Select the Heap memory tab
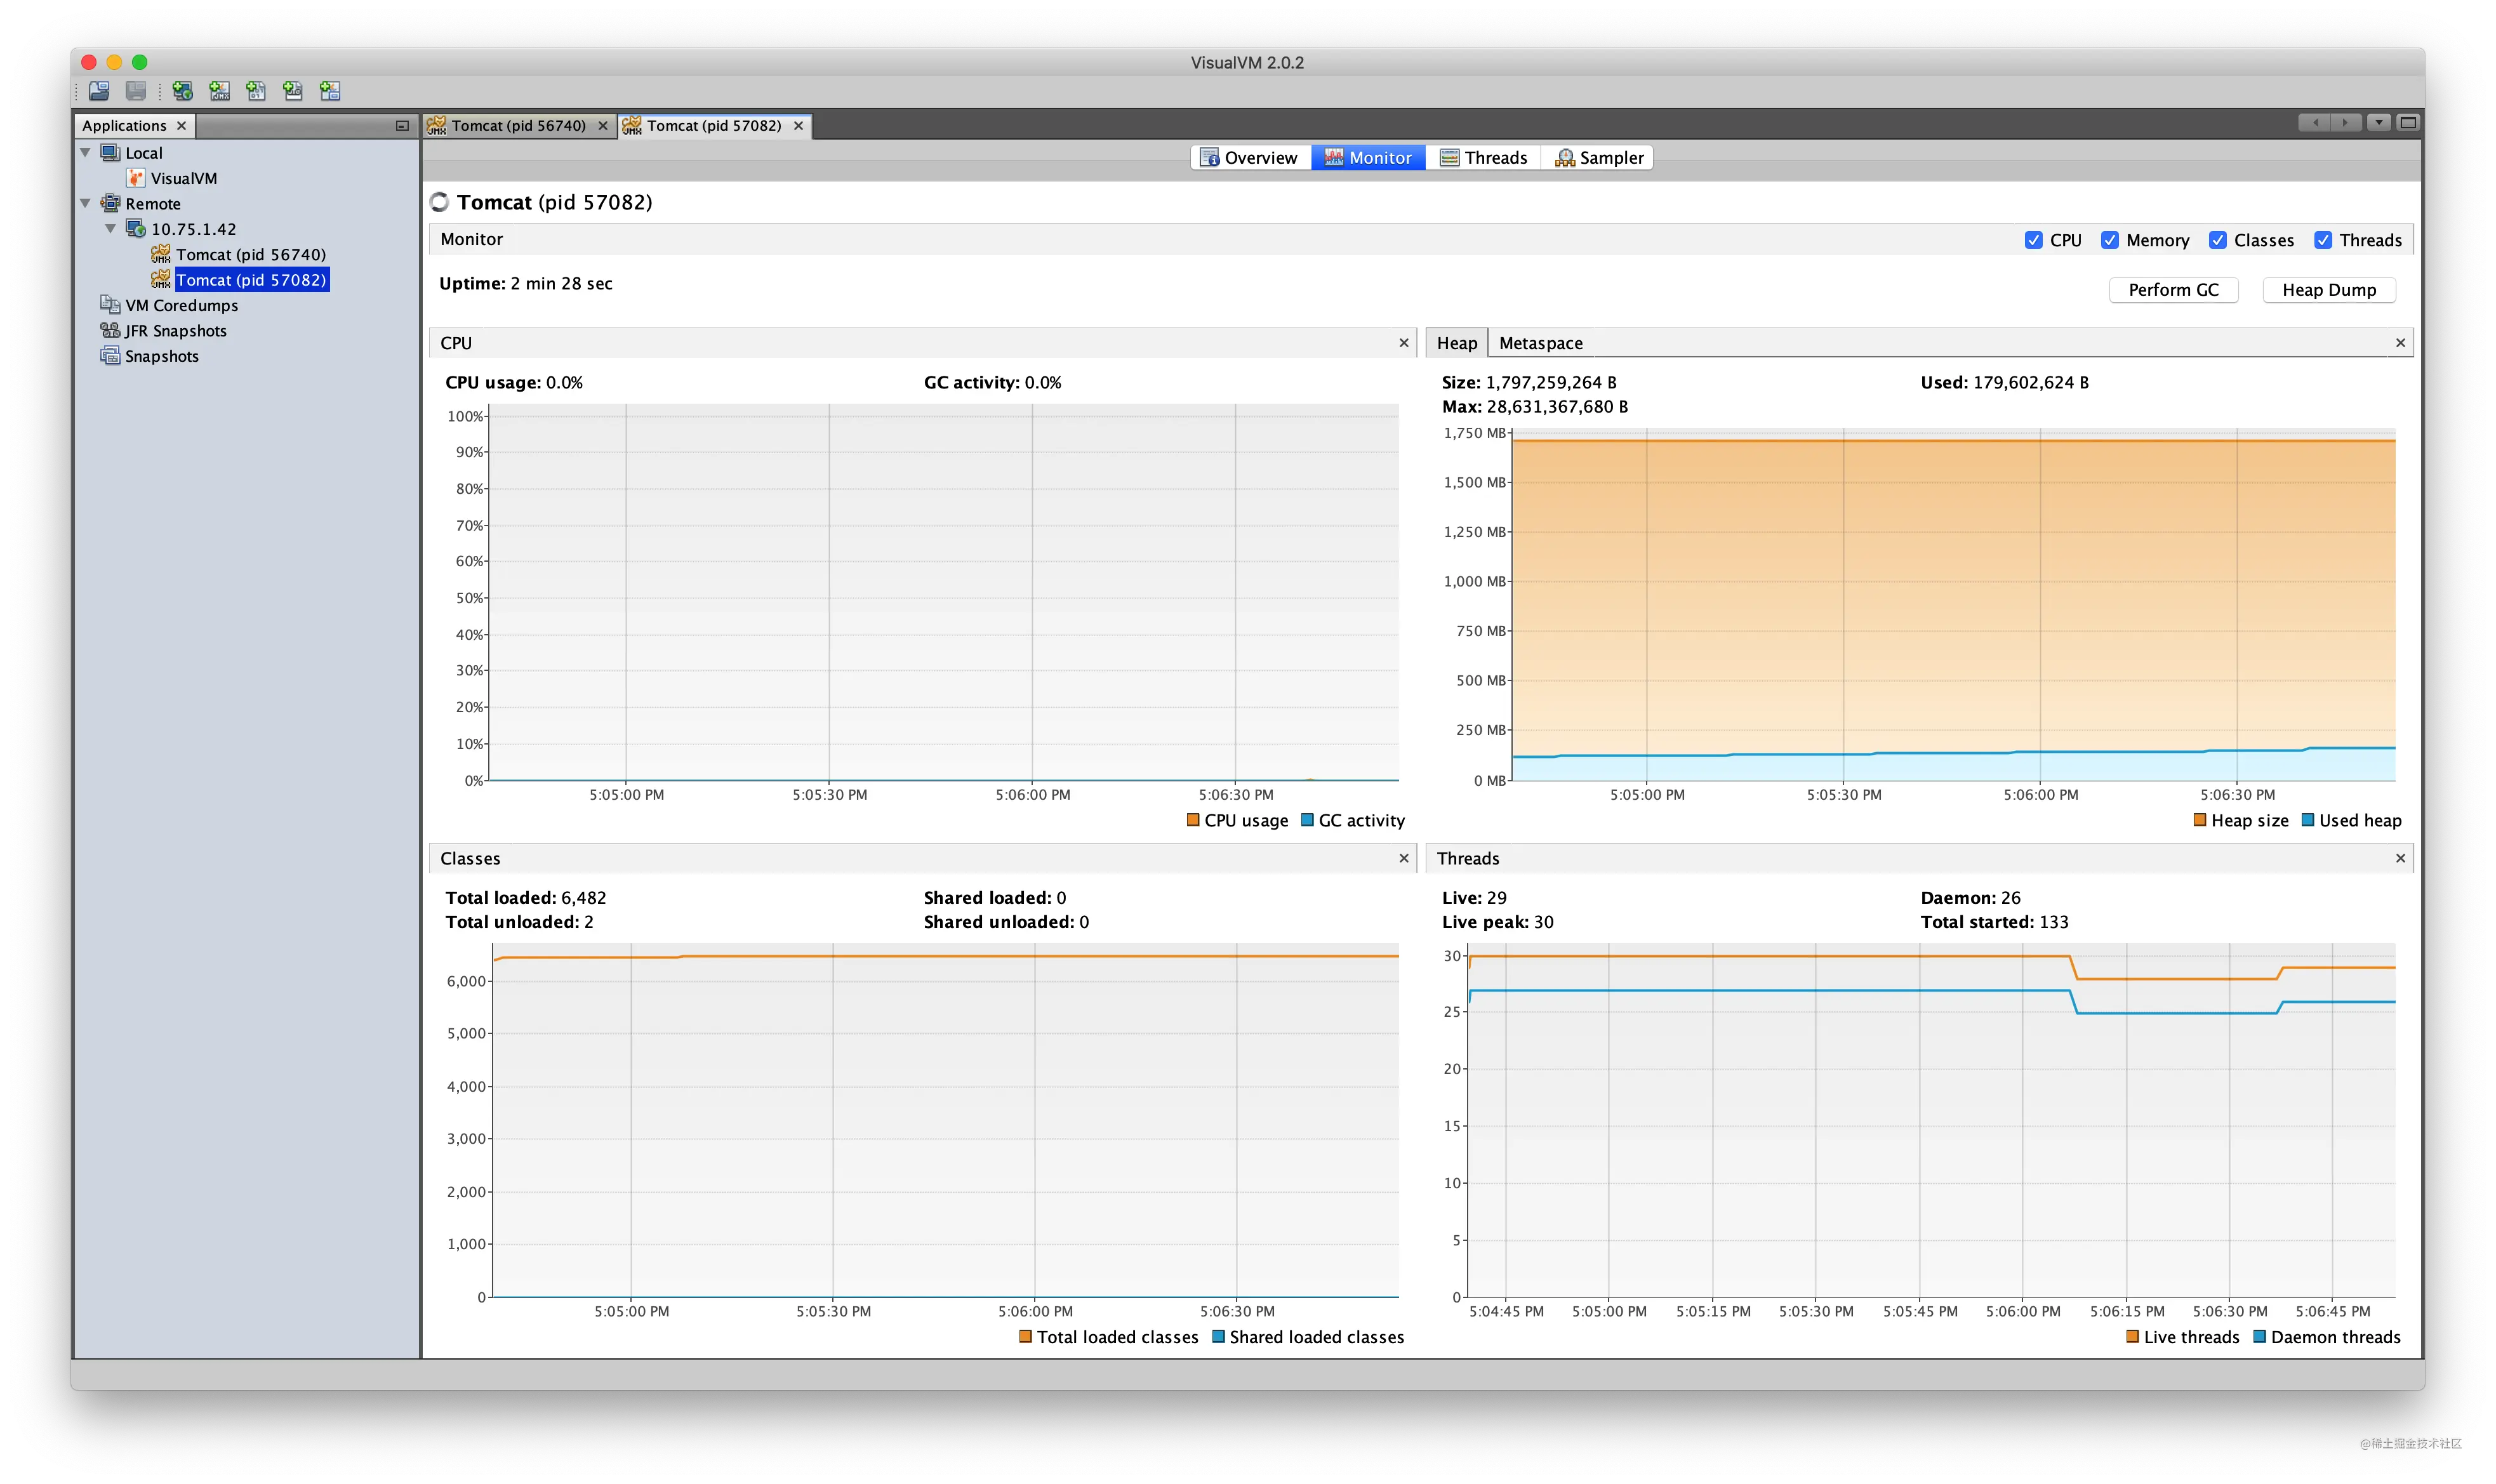 pos(1457,343)
